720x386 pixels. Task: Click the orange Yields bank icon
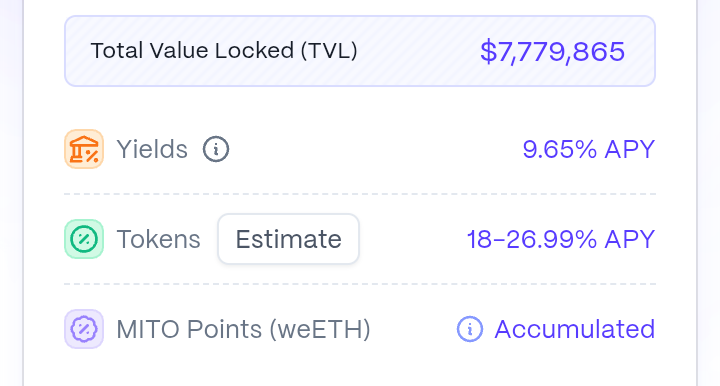pos(84,149)
